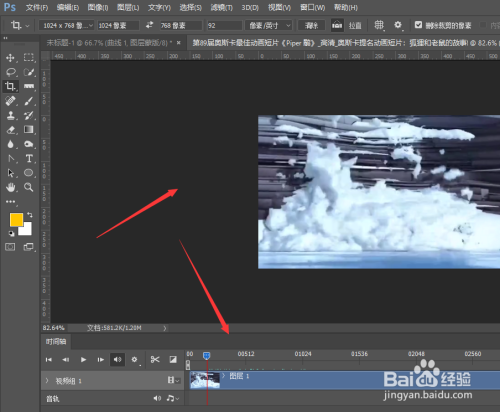Select the Gradient tool

pos(29,129)
